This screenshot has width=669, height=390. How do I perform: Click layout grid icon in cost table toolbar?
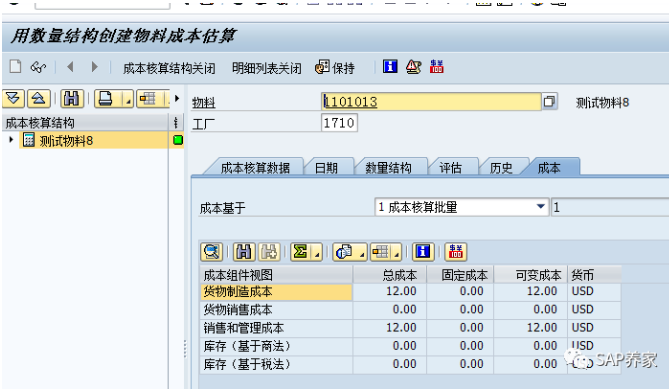pos(381,252)
